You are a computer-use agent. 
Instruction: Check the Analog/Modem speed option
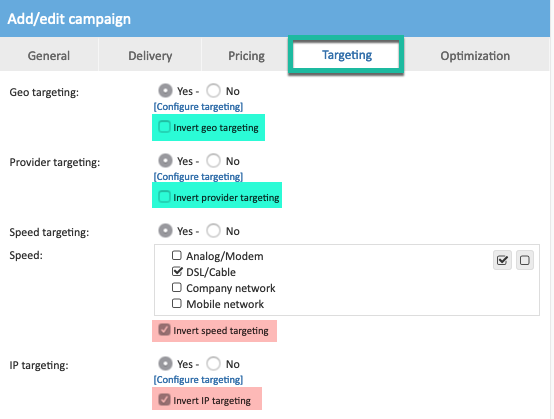(x=177, y=255)
